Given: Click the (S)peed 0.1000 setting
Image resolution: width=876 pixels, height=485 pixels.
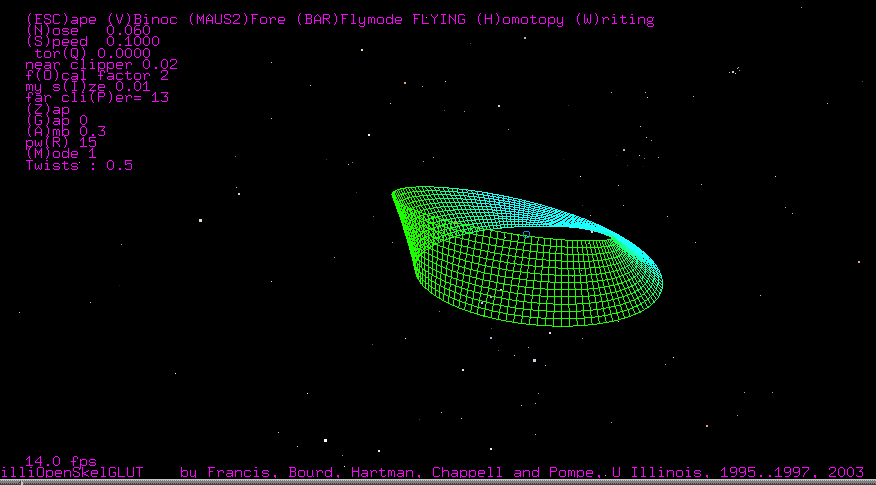Looking at the screenshot, I should pyautogui.click(x=92, y=42).
